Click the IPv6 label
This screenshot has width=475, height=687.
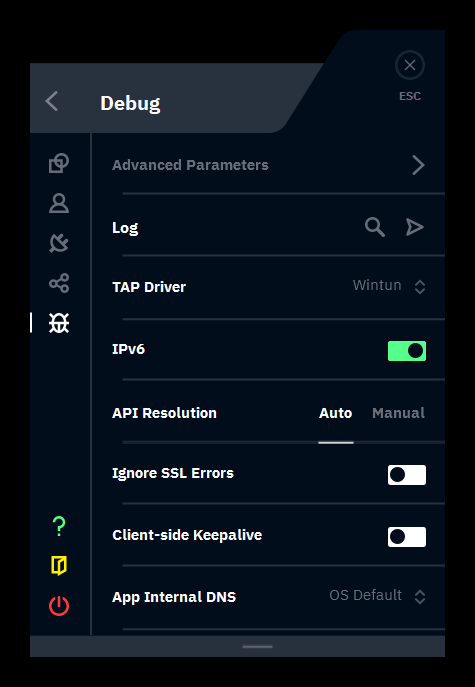pyautogui.click(x=128, y=350)
